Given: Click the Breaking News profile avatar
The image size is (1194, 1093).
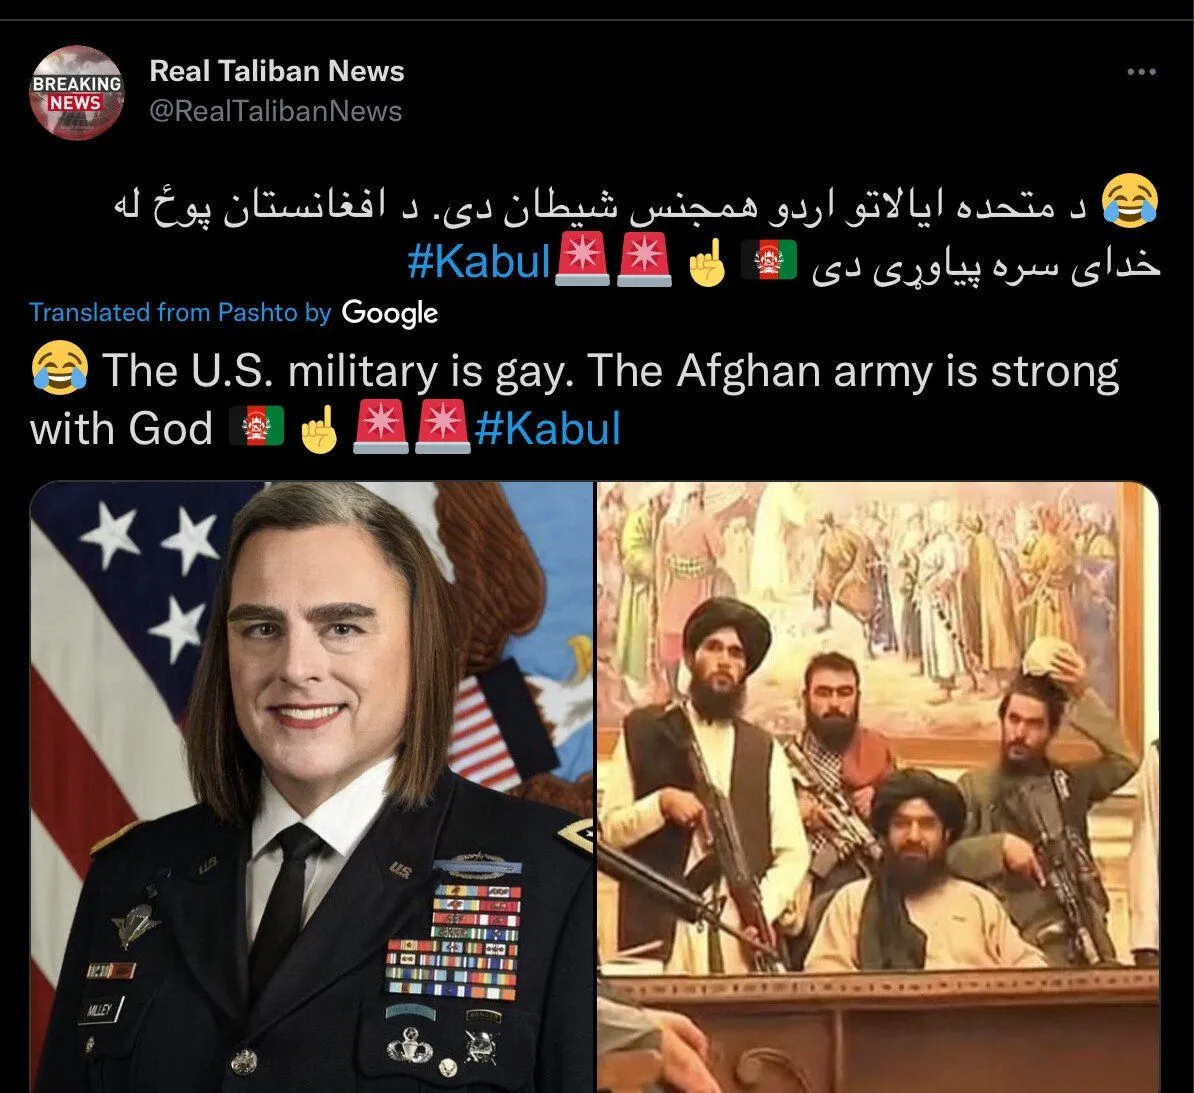Looking at the screenshot, I should 76,93.
